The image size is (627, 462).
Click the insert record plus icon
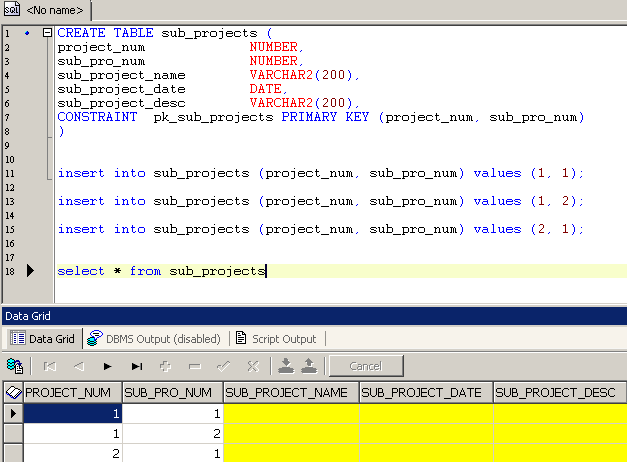(x=166, y=366)
